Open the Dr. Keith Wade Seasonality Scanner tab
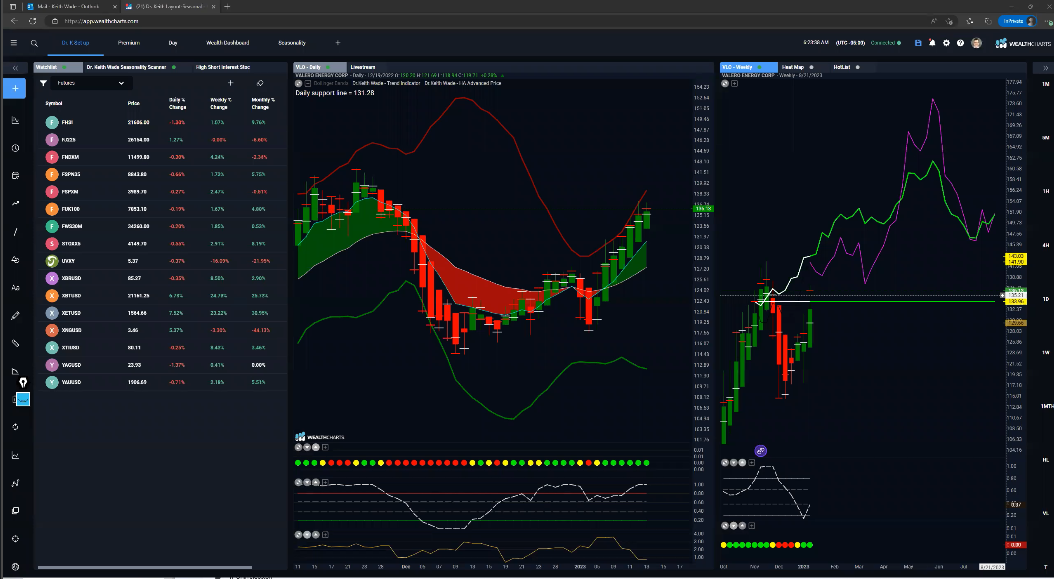The image size is (1054, 579). (126, 67)
